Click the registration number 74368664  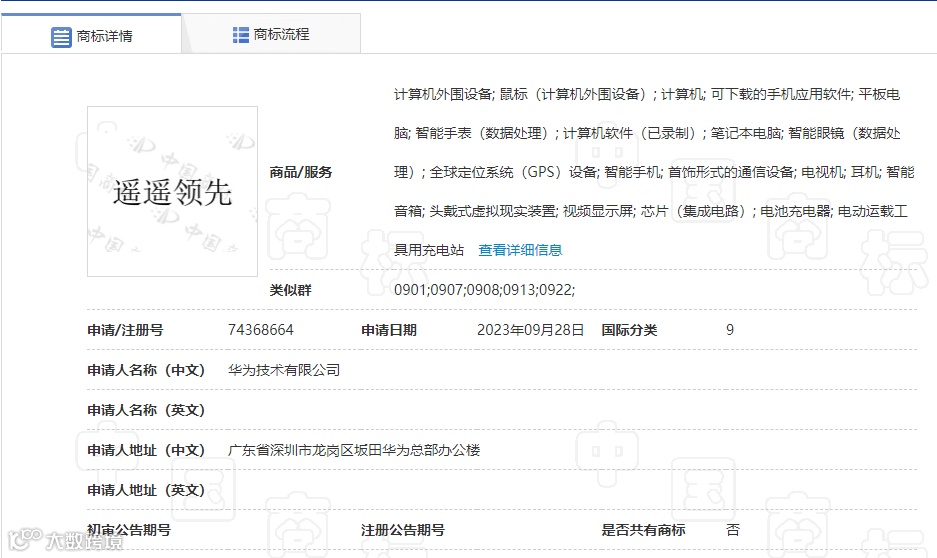pyautogui.click(x=261, y=330)
